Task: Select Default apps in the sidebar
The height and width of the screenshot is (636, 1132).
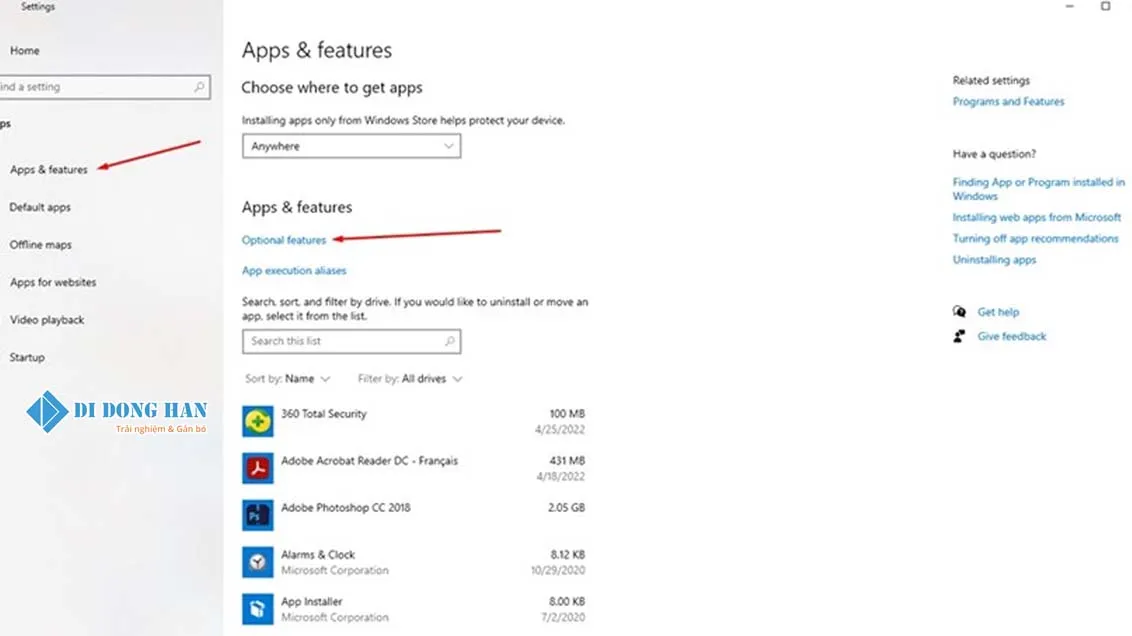Action: tap(40, 207)
